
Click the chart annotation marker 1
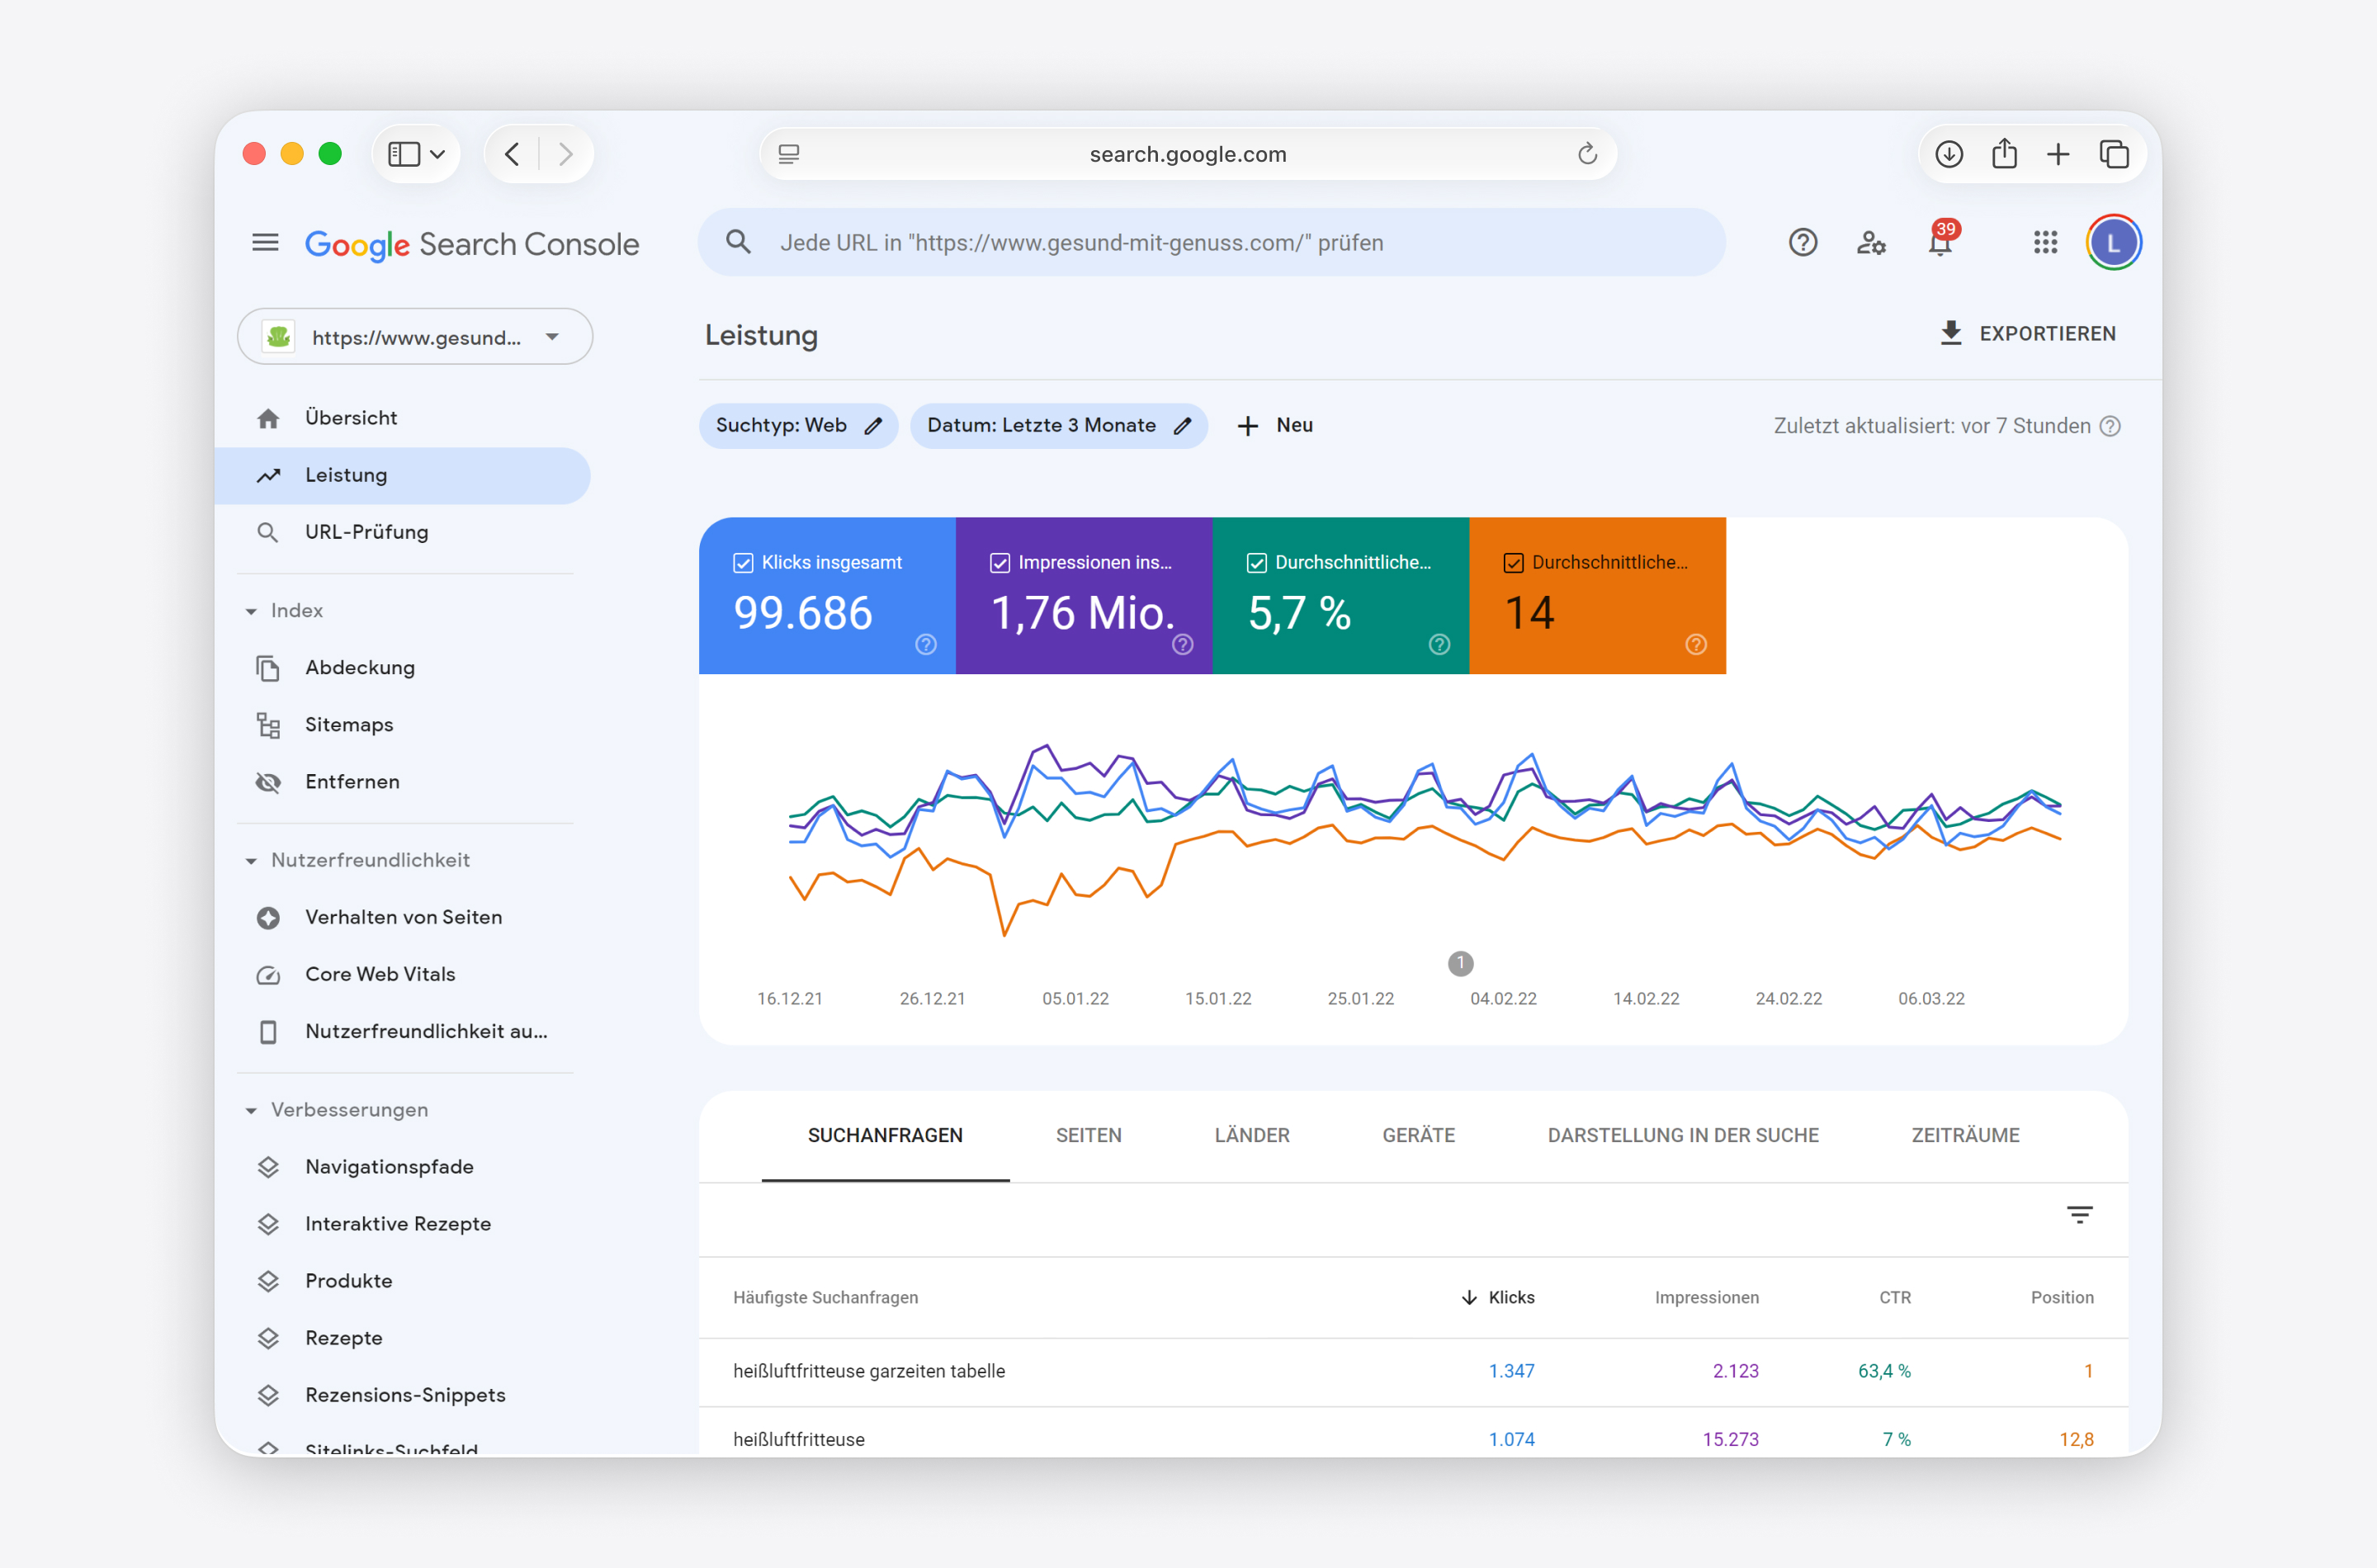tap(1460, 963)
